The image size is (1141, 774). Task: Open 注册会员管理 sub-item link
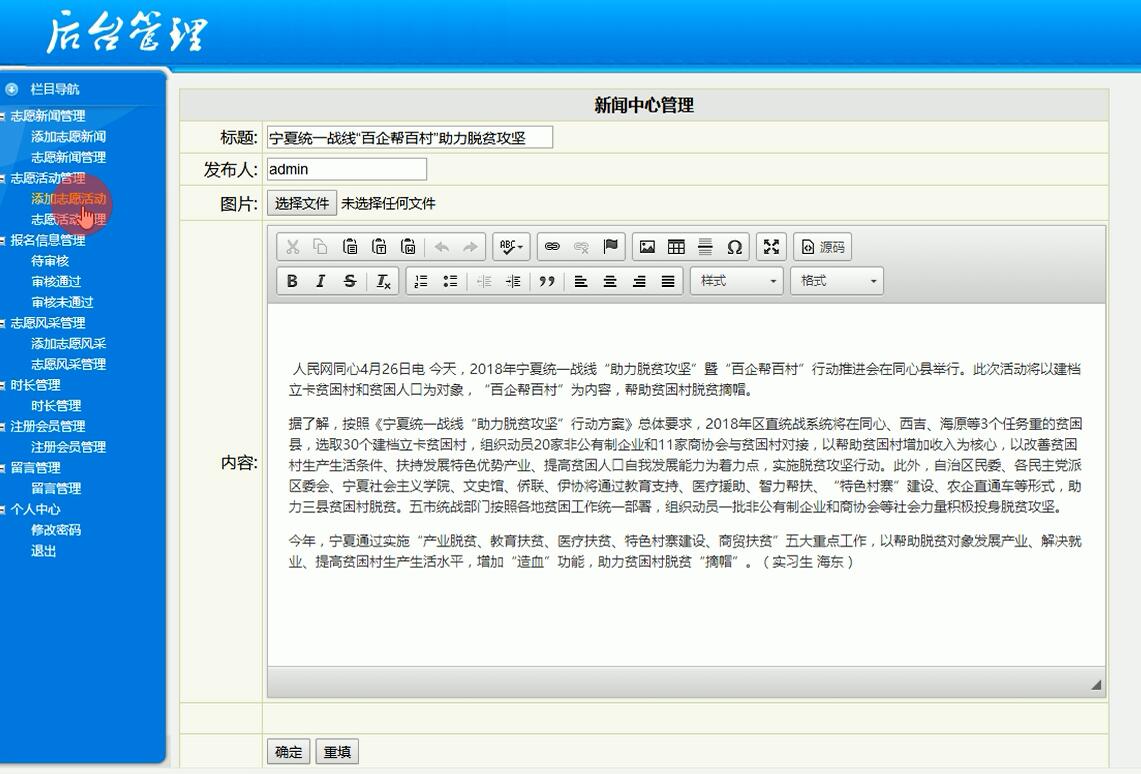pos(68,447)
